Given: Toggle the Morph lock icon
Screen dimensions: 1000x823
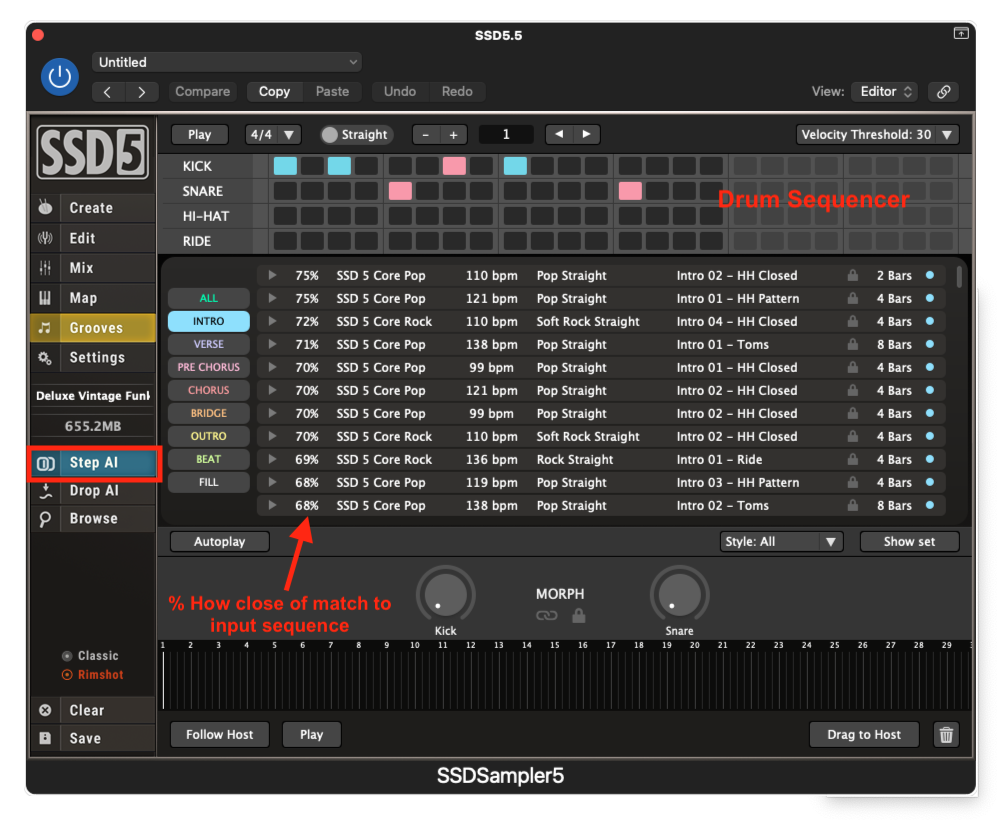Looking at the screenshot, I should click(x=578, y=615).
